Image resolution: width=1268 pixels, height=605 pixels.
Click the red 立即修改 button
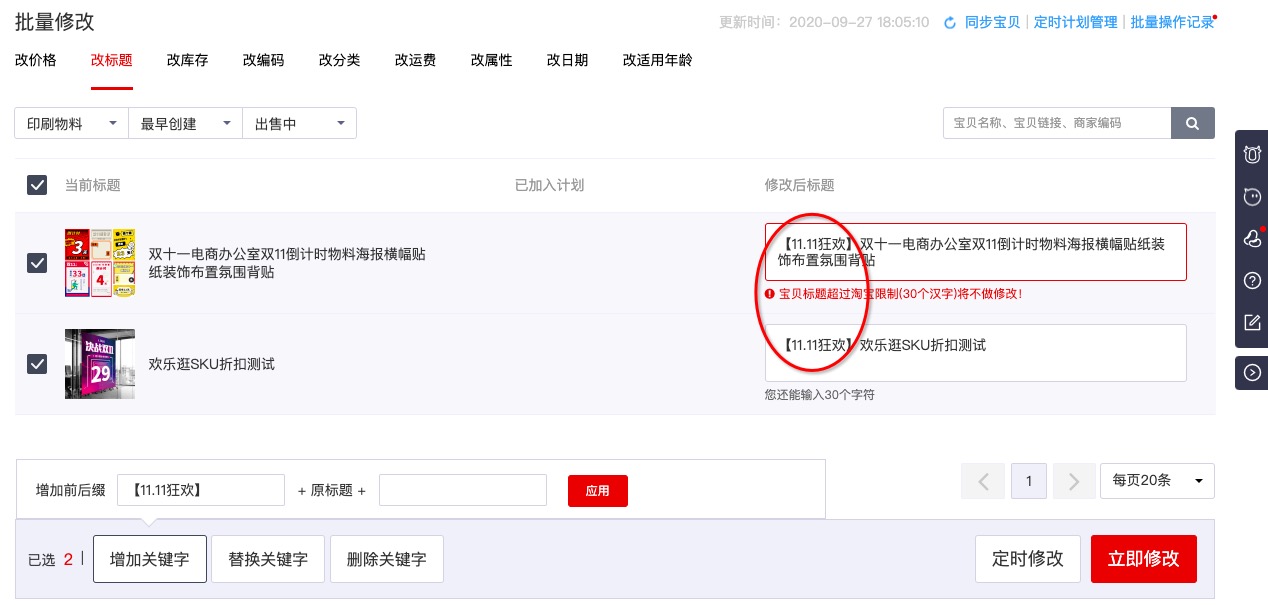coord(1143,559)
